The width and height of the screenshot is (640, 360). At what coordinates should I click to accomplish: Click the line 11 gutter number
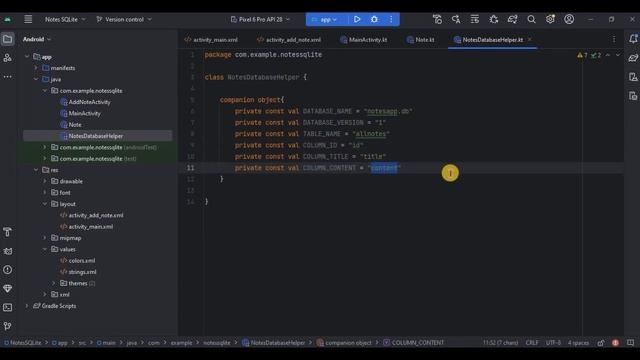pos(191,168)
